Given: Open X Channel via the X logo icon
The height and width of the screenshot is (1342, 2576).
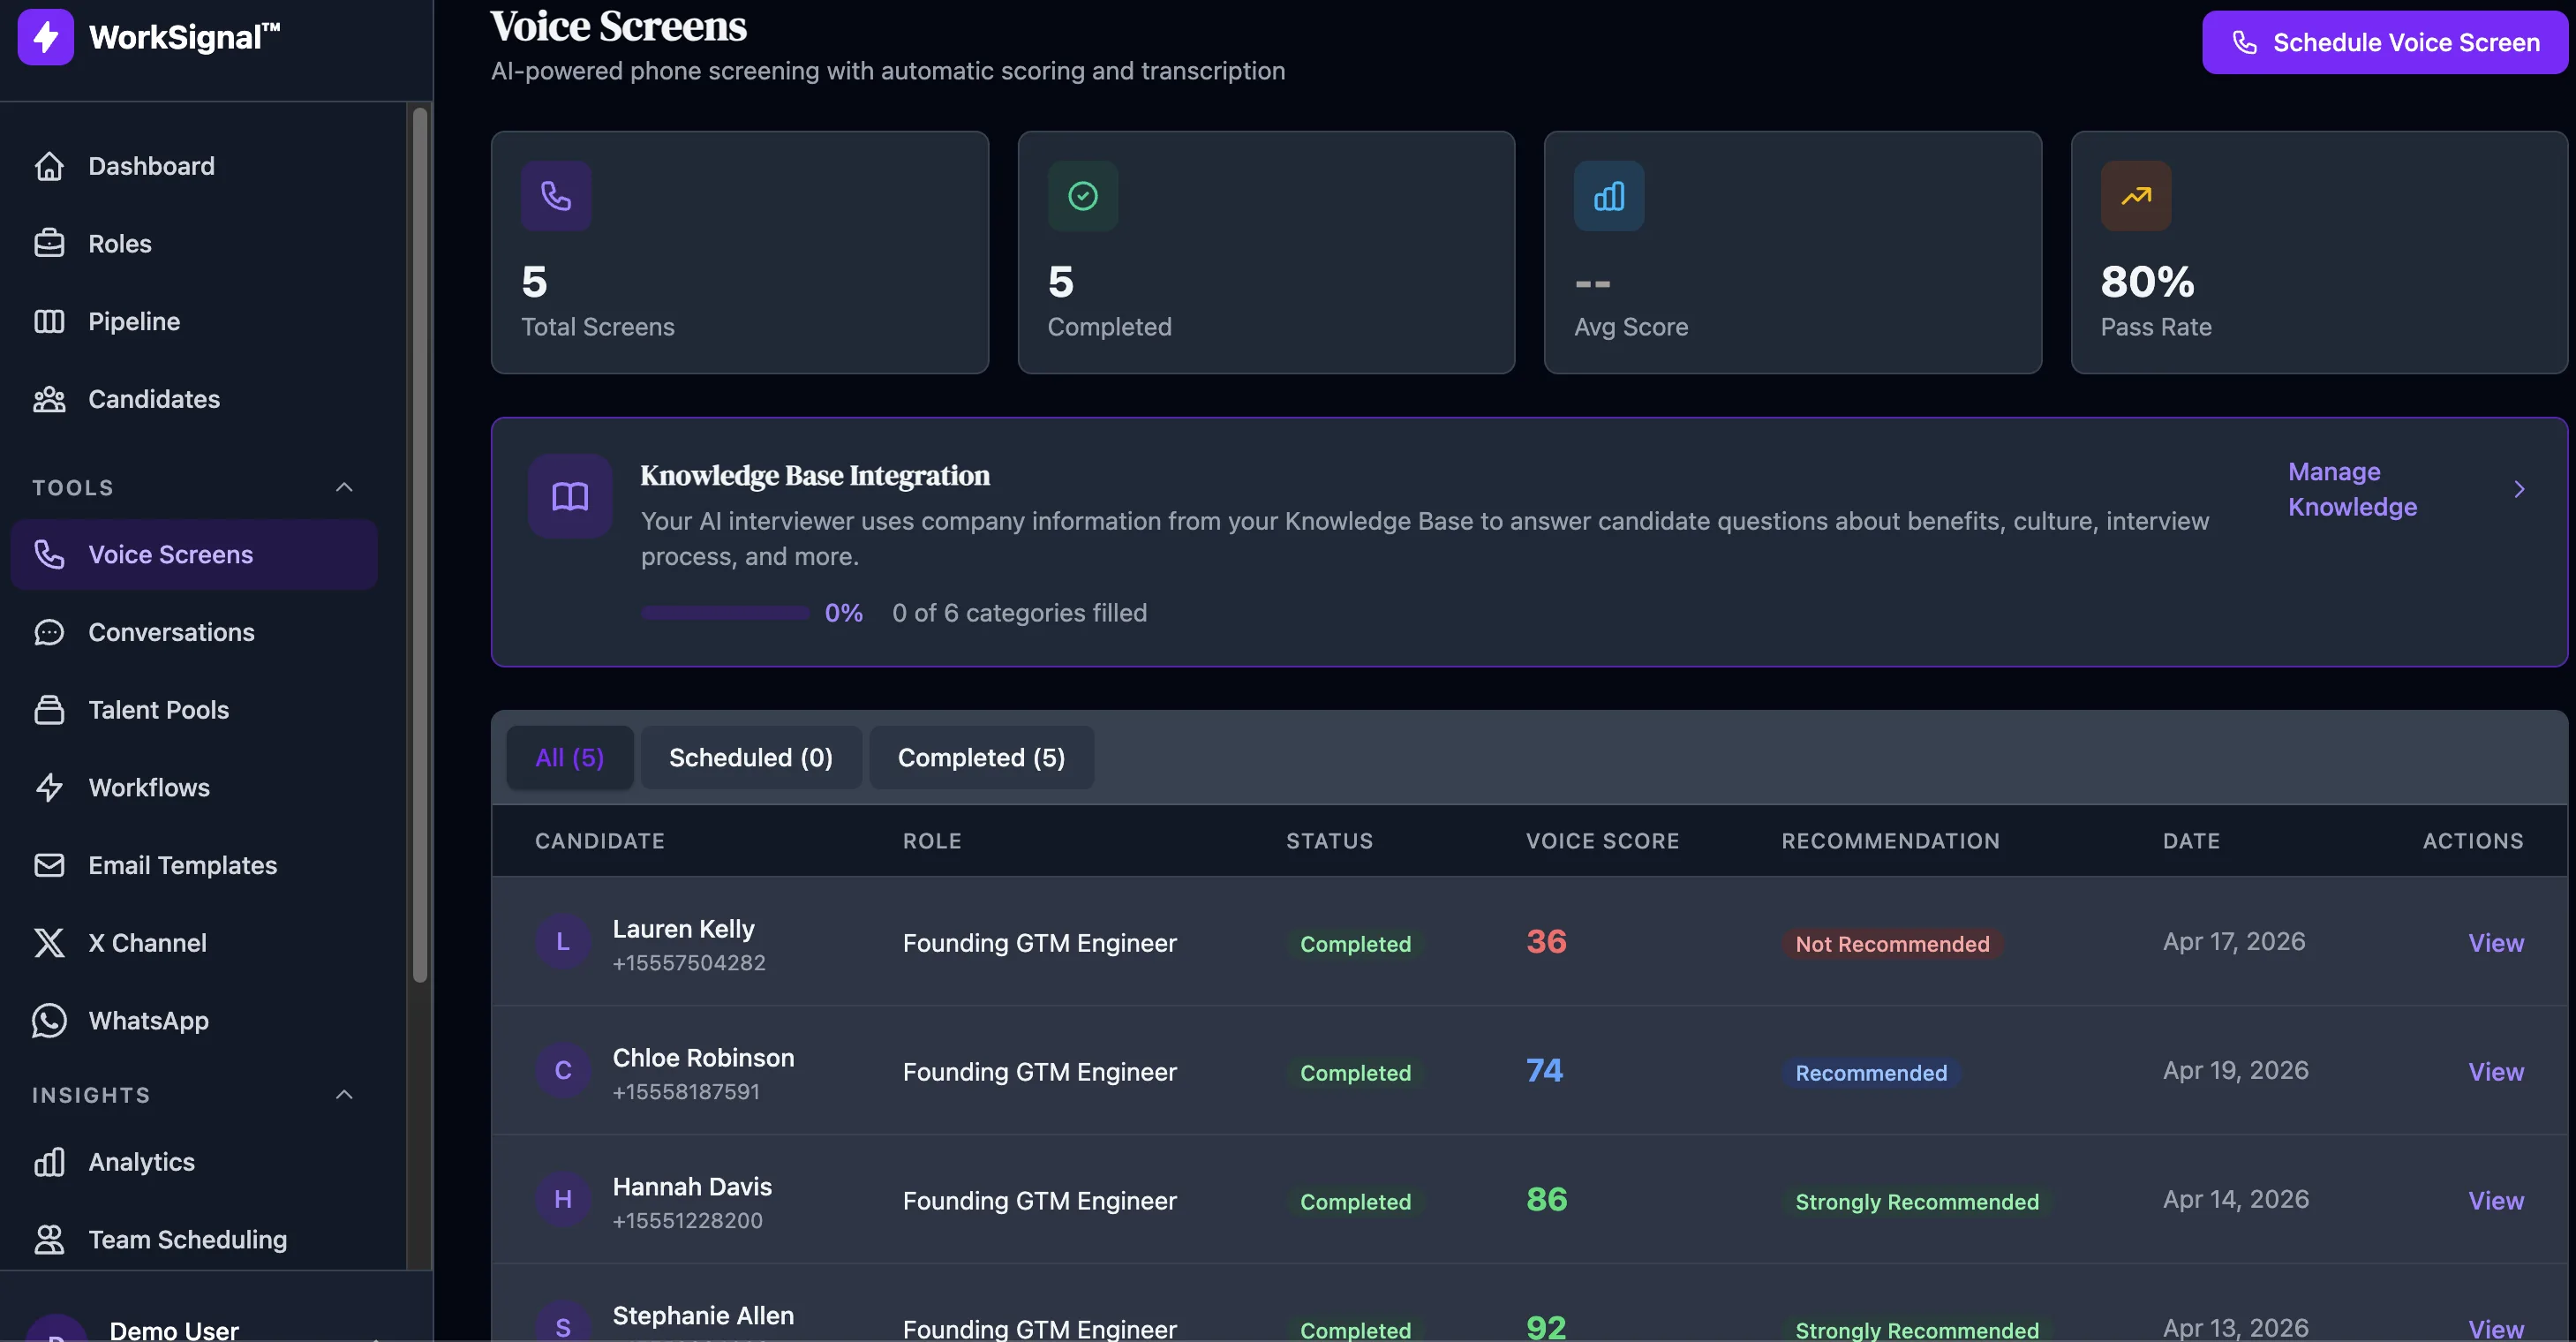Looking at the screenshot, I should pos(49,943).
